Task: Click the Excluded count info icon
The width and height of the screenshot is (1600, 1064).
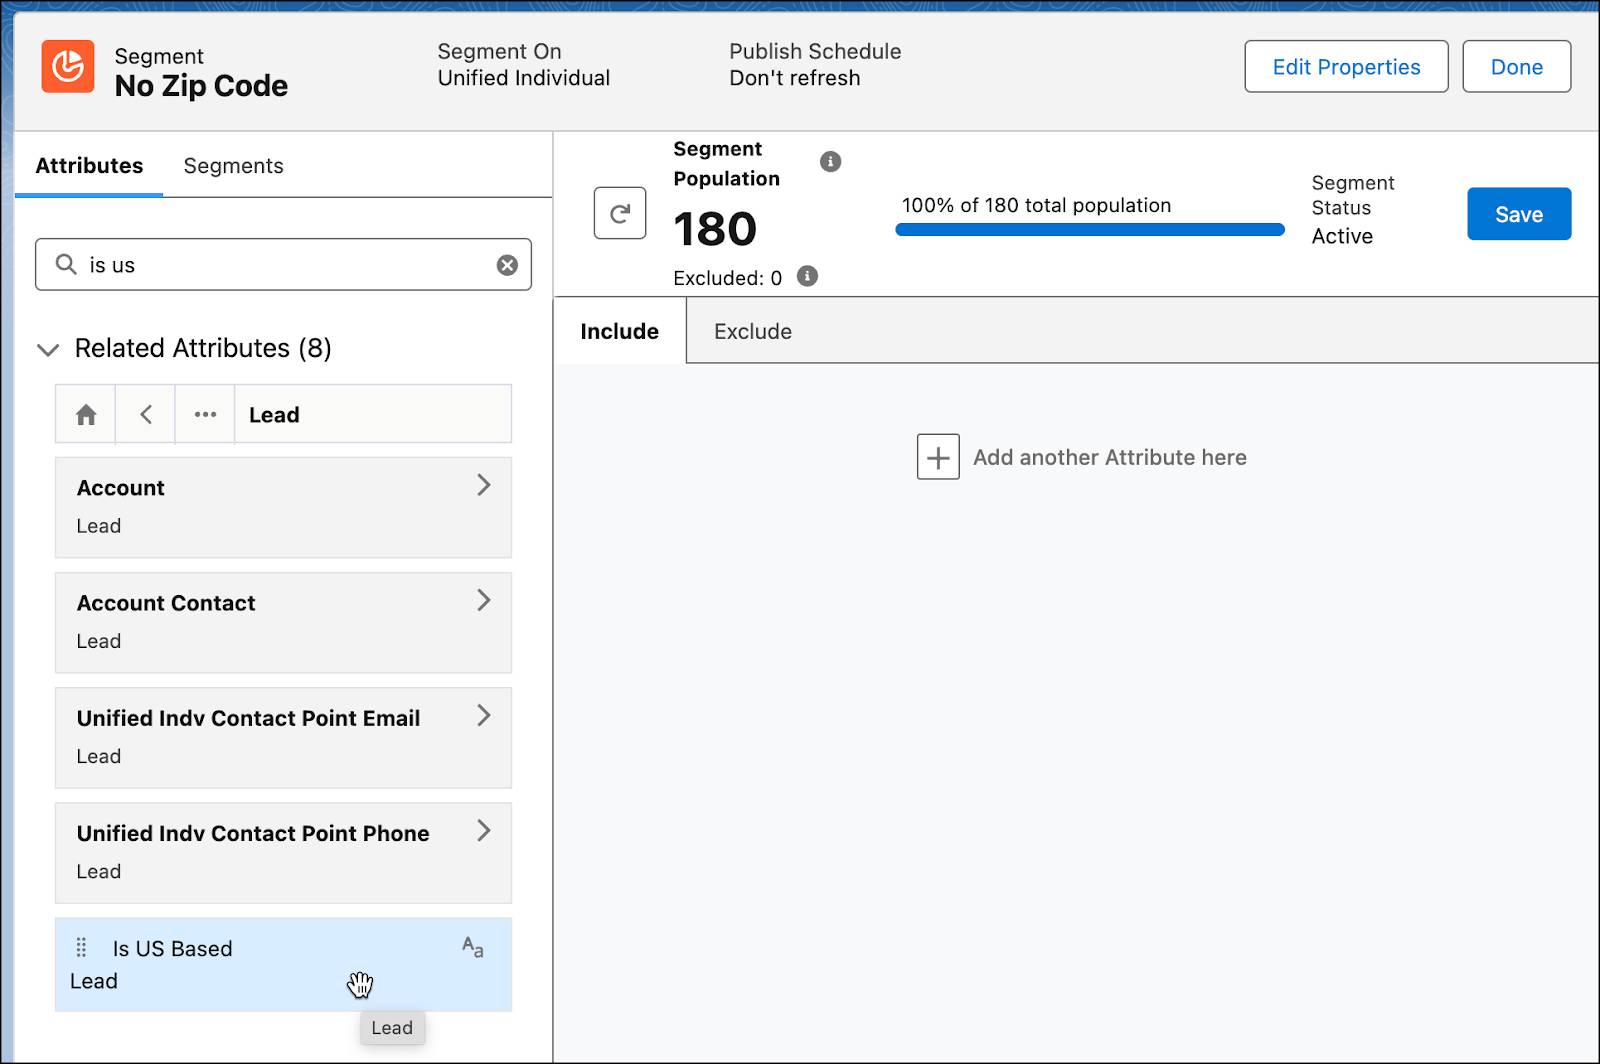Action: click(807, 277)
